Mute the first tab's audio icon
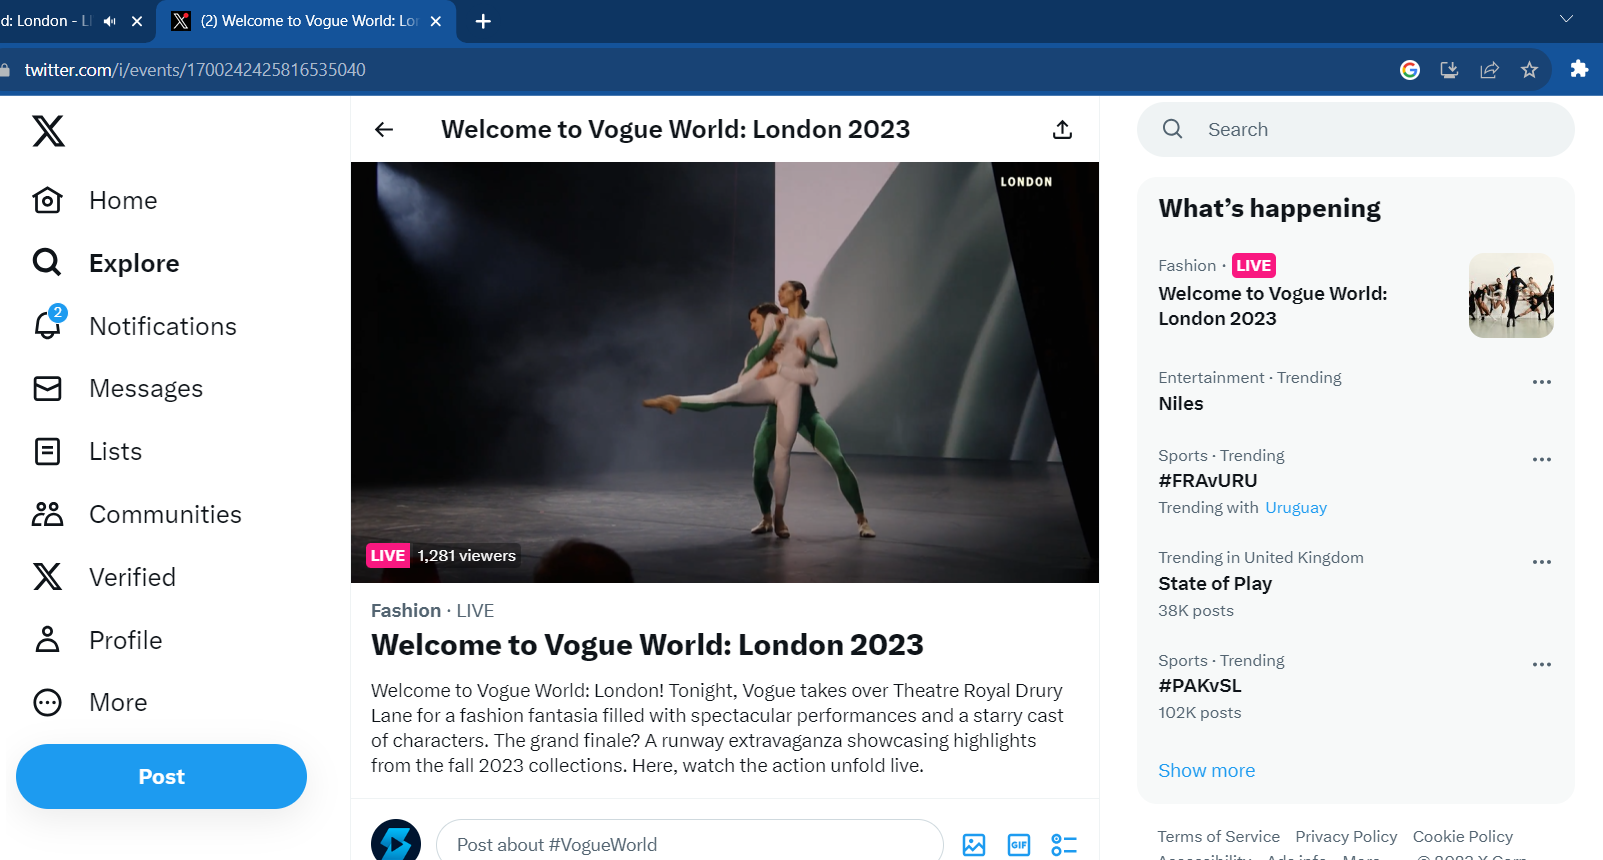 click(x=109, y=21)
